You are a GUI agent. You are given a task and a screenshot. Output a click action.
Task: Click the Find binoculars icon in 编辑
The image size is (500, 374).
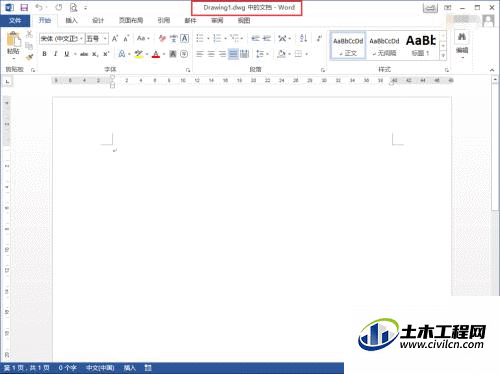(x=462, y=37)
